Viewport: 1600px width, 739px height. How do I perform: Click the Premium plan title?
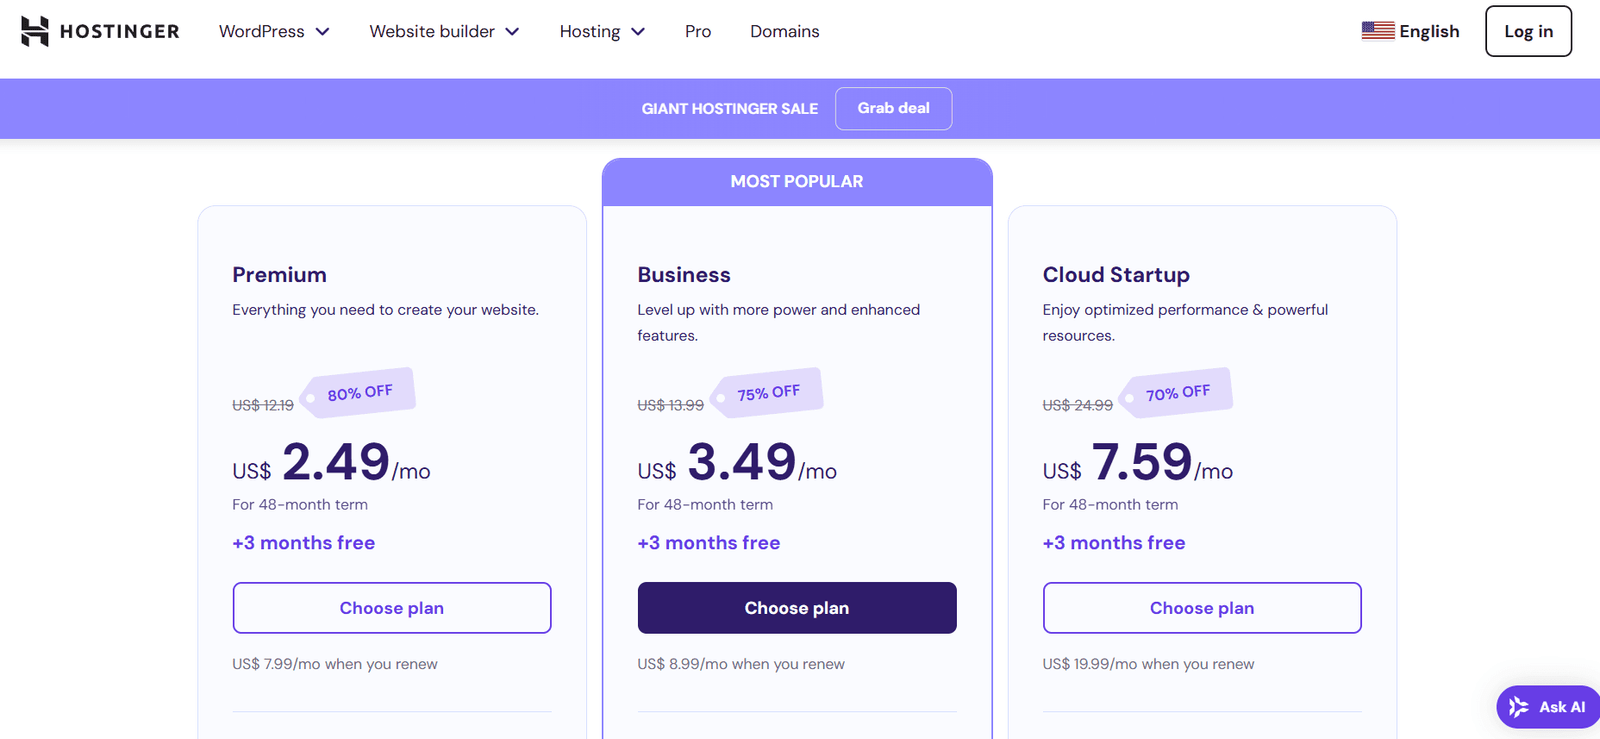279,275
